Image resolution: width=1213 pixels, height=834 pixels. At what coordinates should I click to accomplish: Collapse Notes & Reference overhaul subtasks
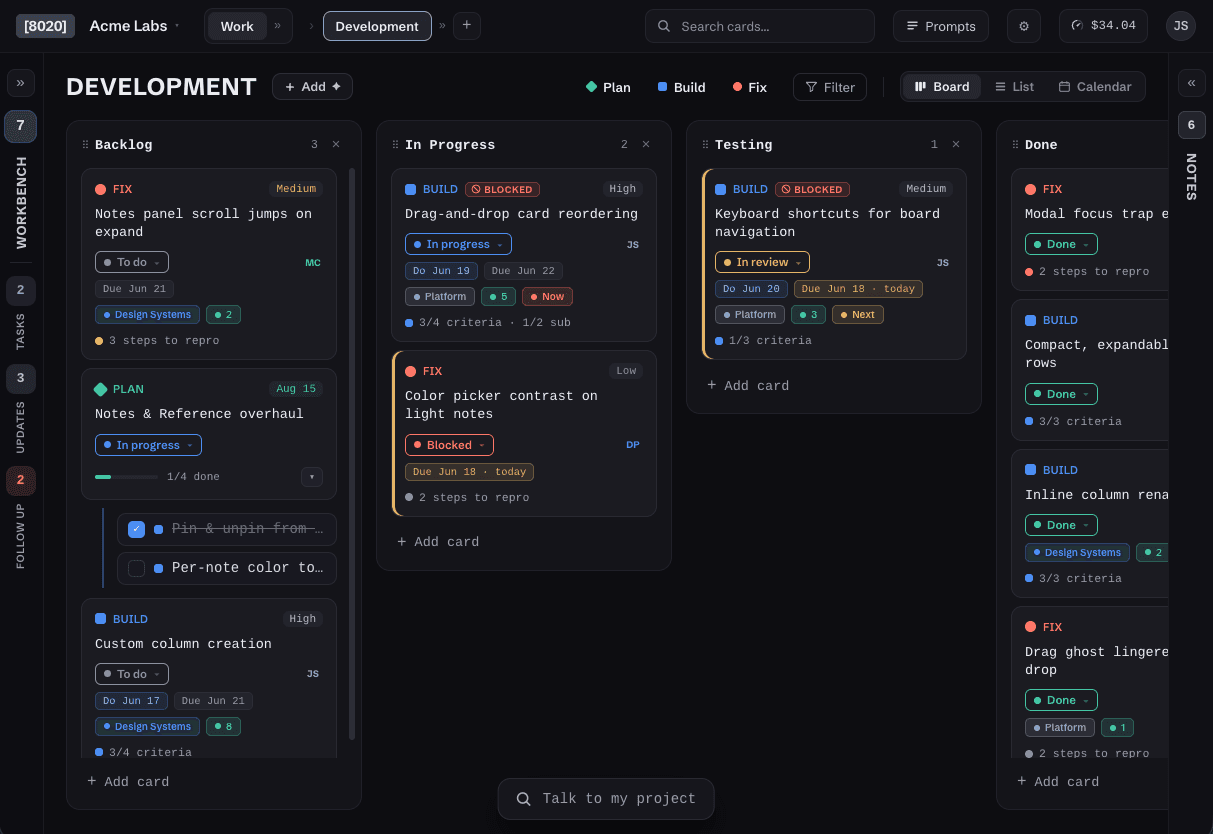(x=312, y=477)
